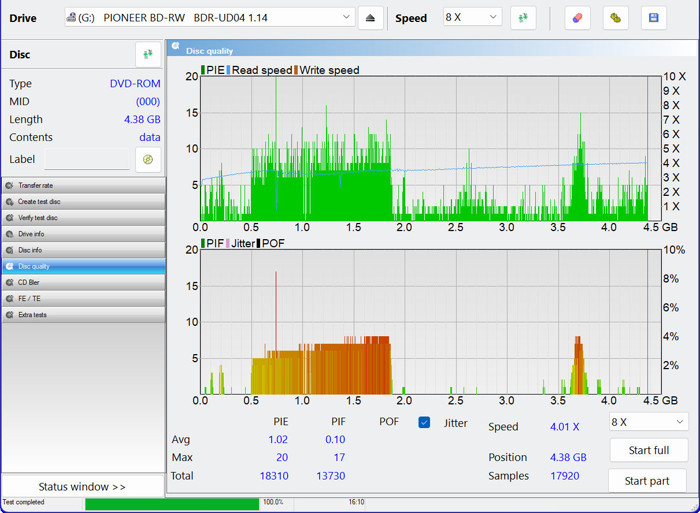700x513 pixels.
Task: Refresh the disc information panel
Action: (x=148, y=55)
